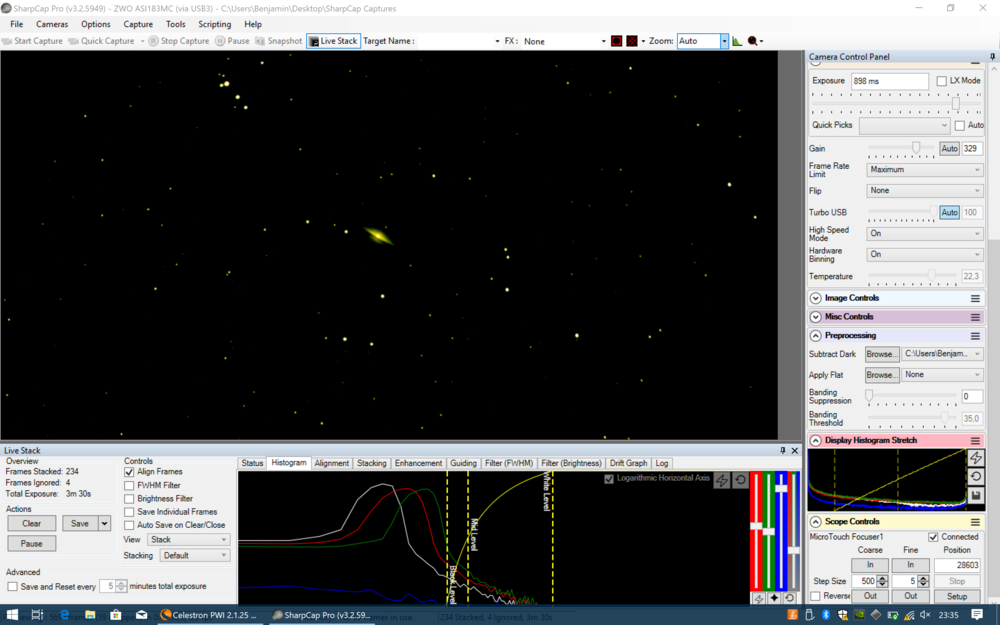Click the save icon beside Display Histogram Stretch
The width and height of the screenshot is (1000, 625).
coord(976,496)
